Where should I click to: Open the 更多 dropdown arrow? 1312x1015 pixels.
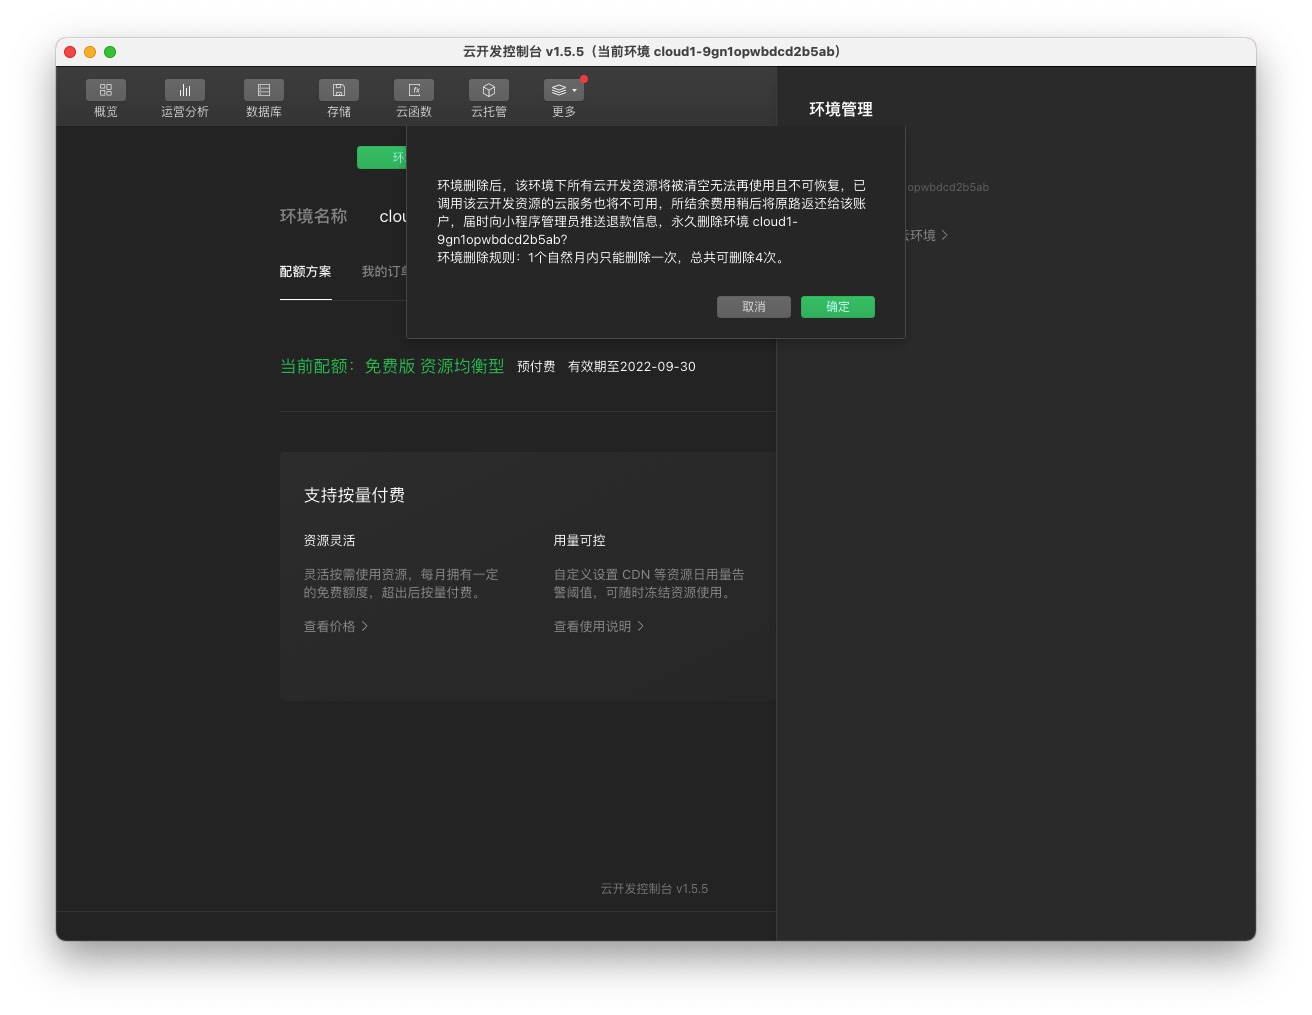click(x=572, y=90)
